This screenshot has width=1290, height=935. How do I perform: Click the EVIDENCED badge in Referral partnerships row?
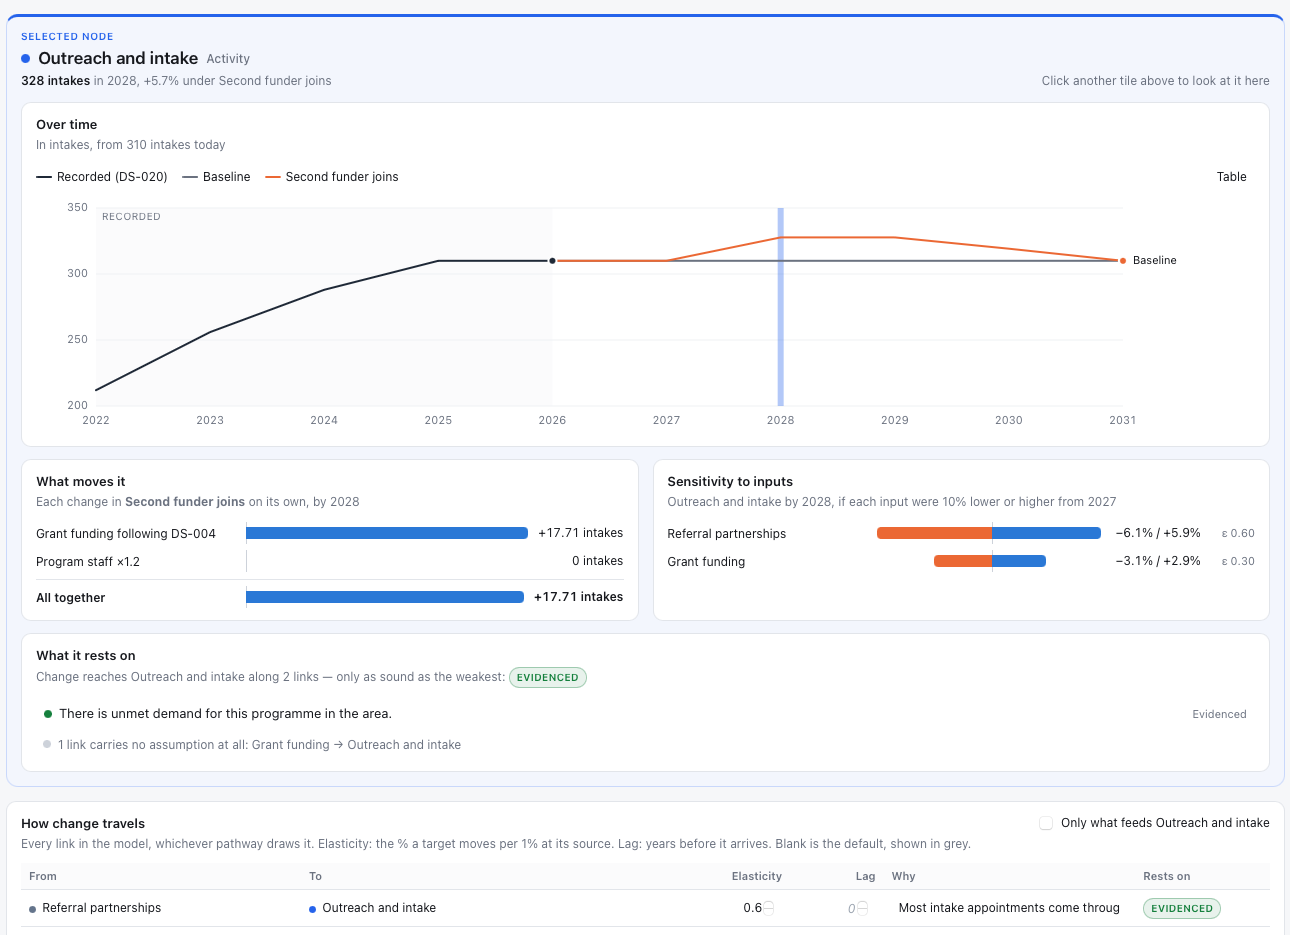click(x=1182, y=908)
